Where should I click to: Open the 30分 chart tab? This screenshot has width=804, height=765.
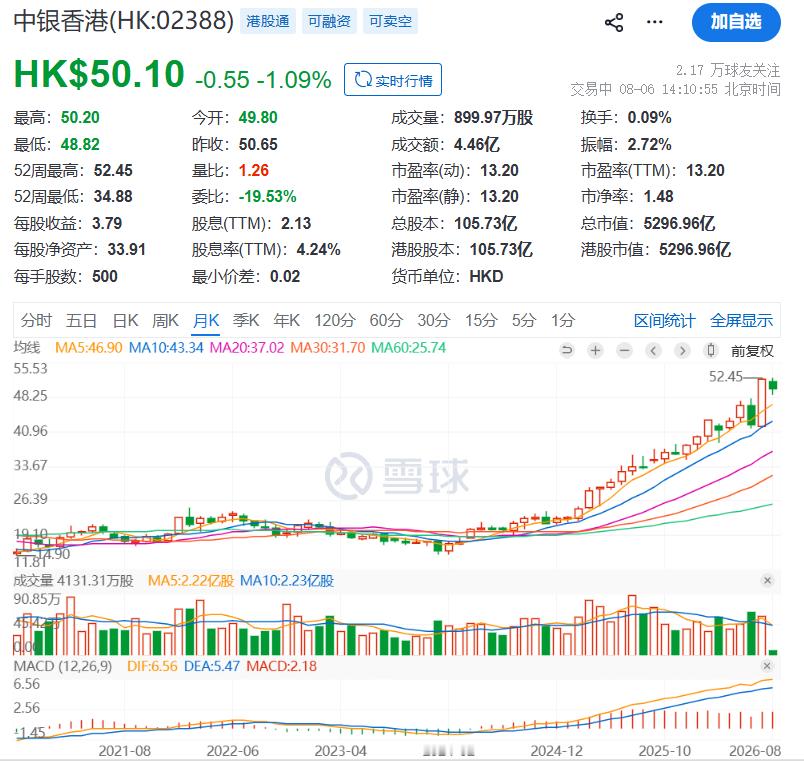click(434, 320)
